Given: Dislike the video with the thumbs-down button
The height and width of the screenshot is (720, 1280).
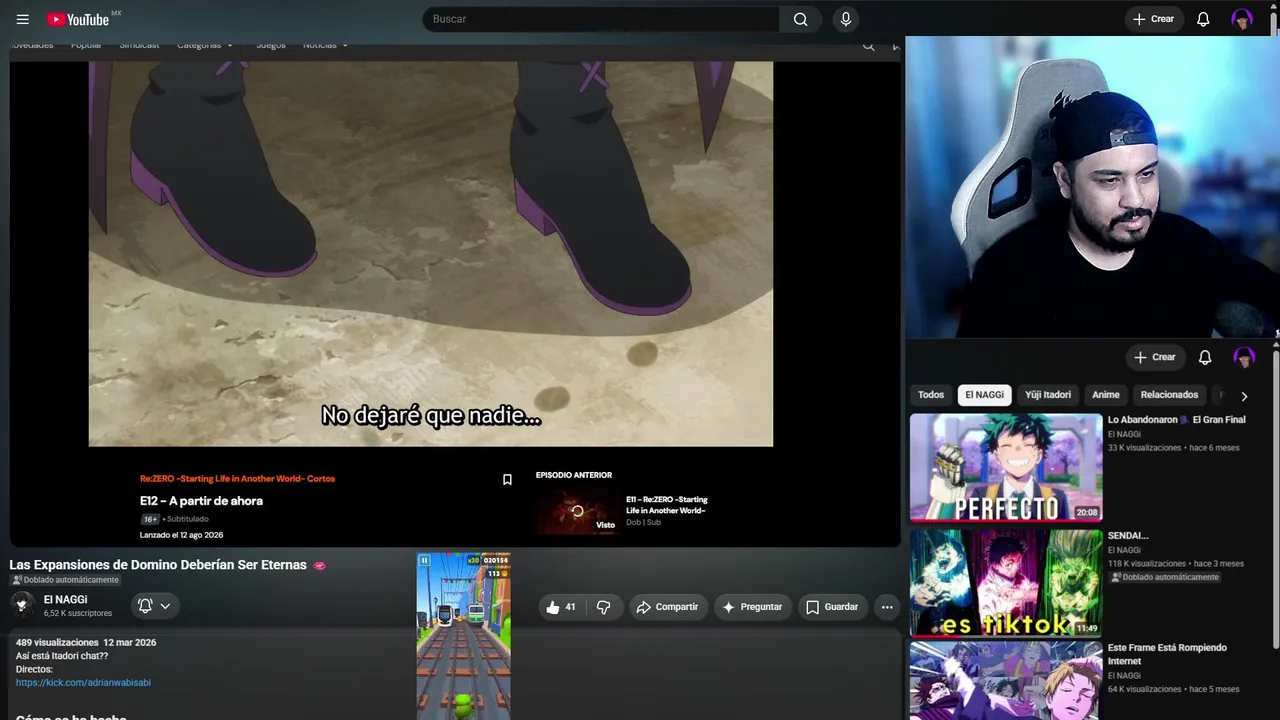Looking at the screenshot, I should [x=603, y=607].
